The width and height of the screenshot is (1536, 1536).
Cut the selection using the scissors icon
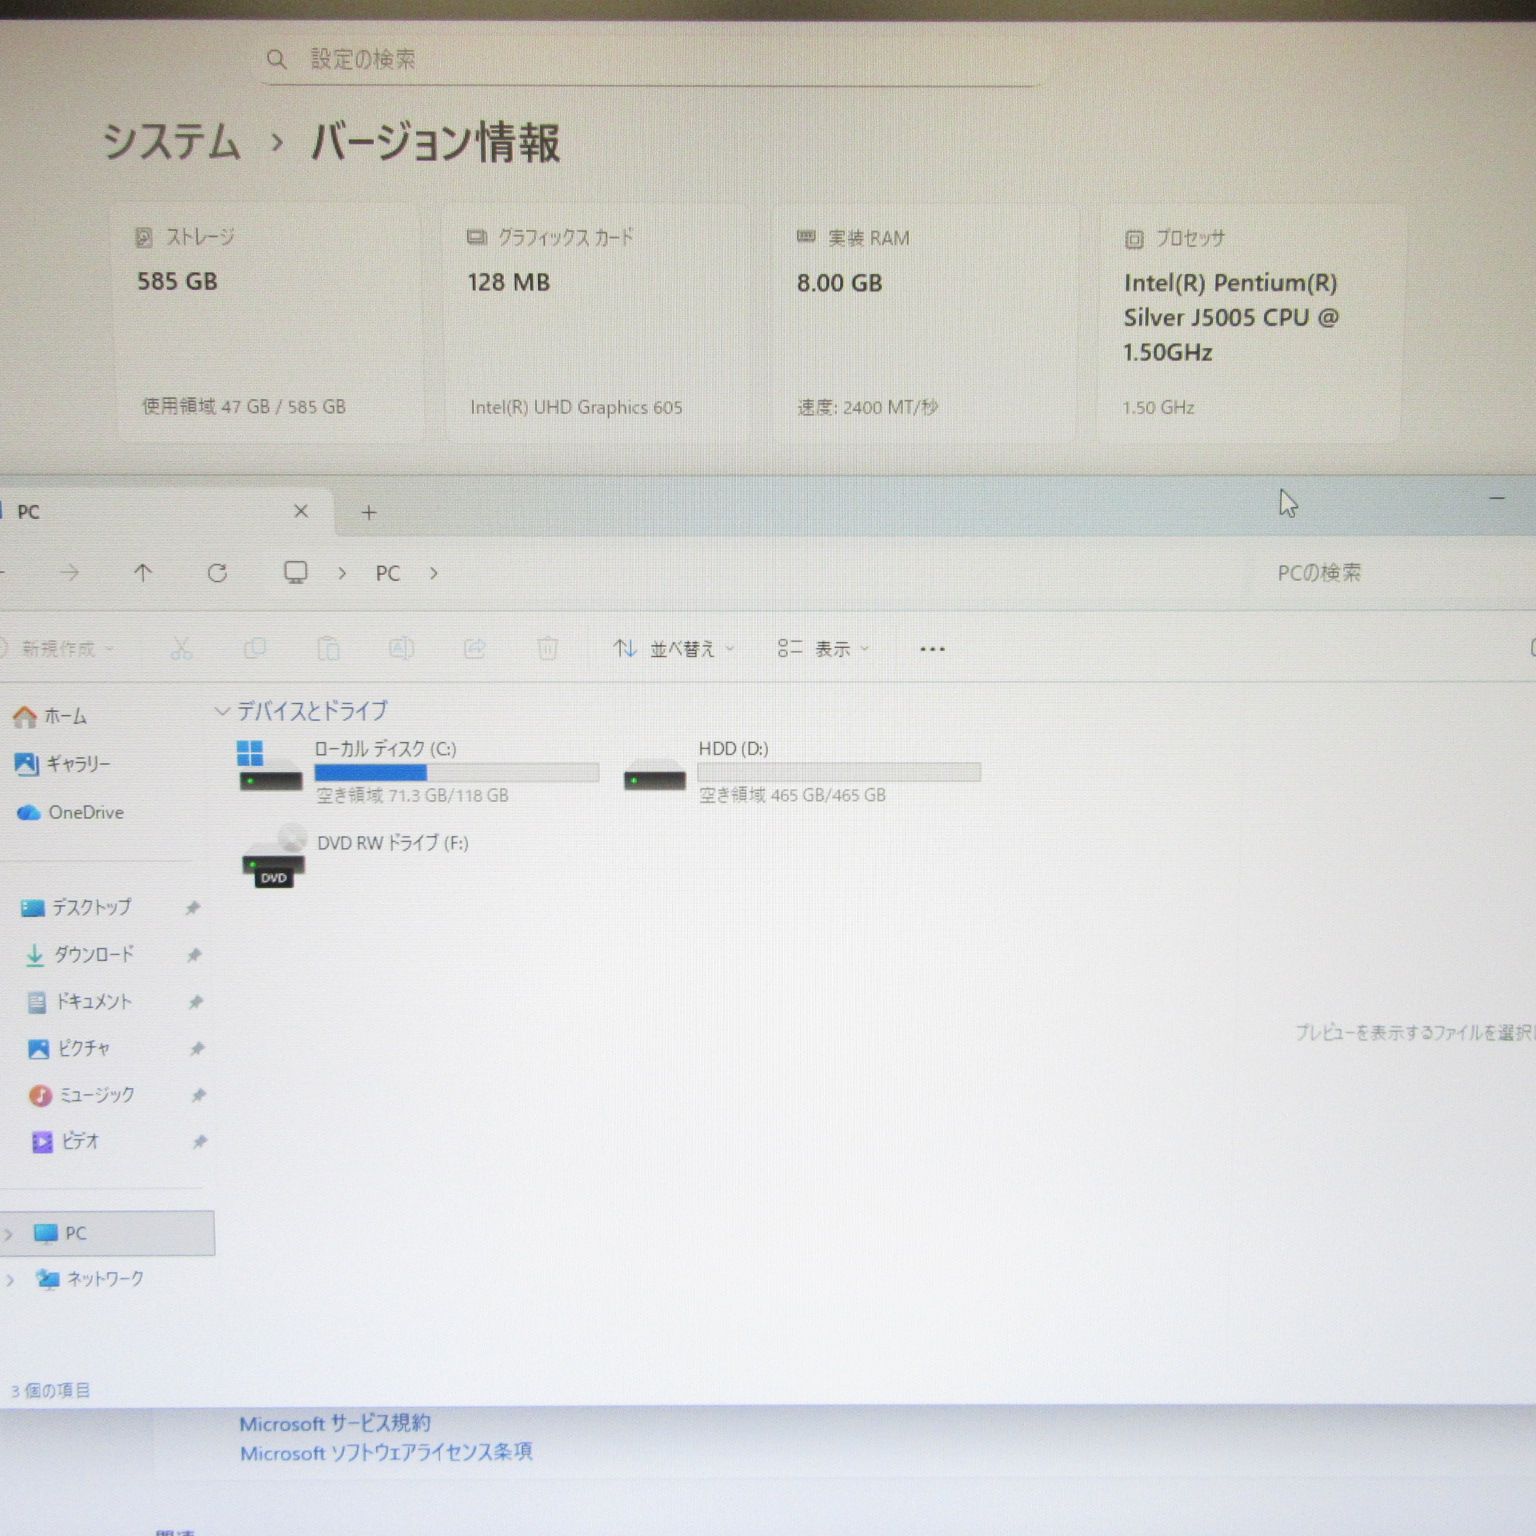(x=182, y=648)
